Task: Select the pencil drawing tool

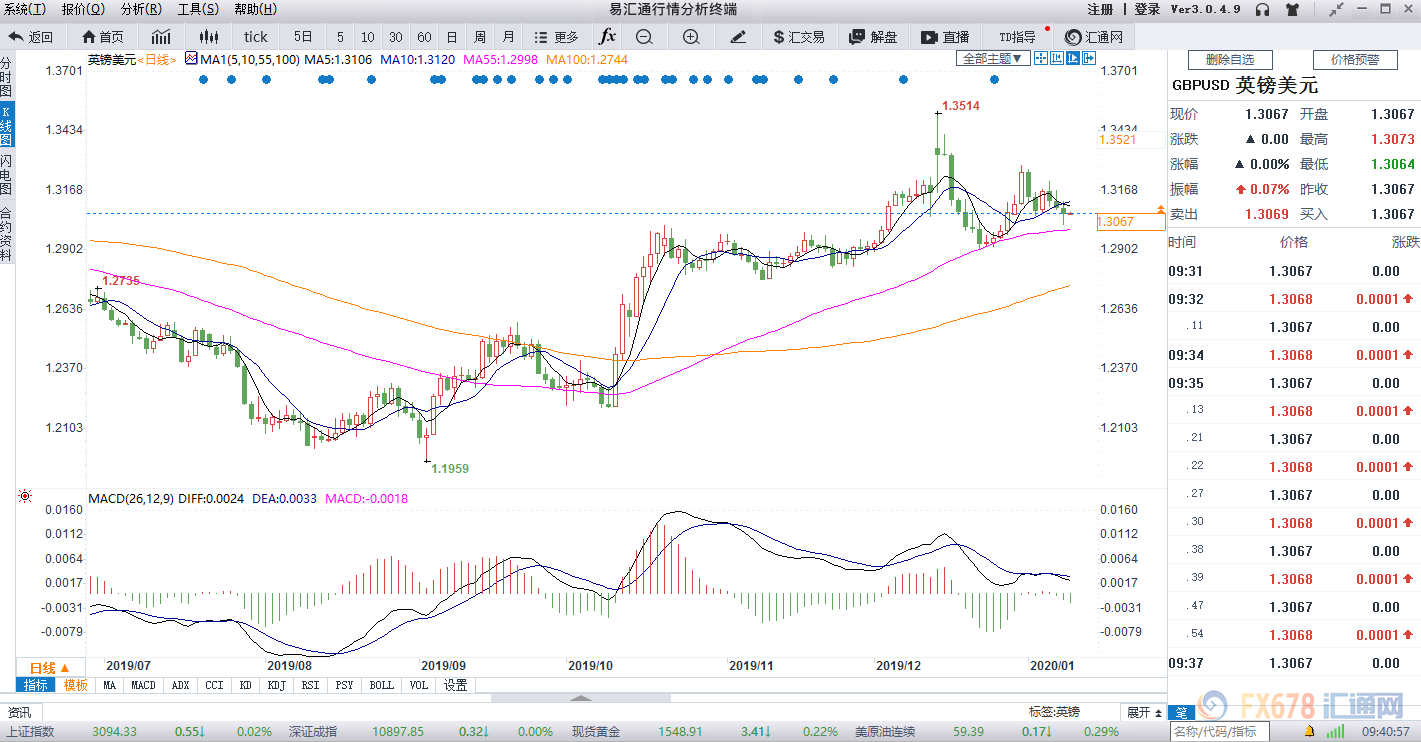Action: coord(738,37)
